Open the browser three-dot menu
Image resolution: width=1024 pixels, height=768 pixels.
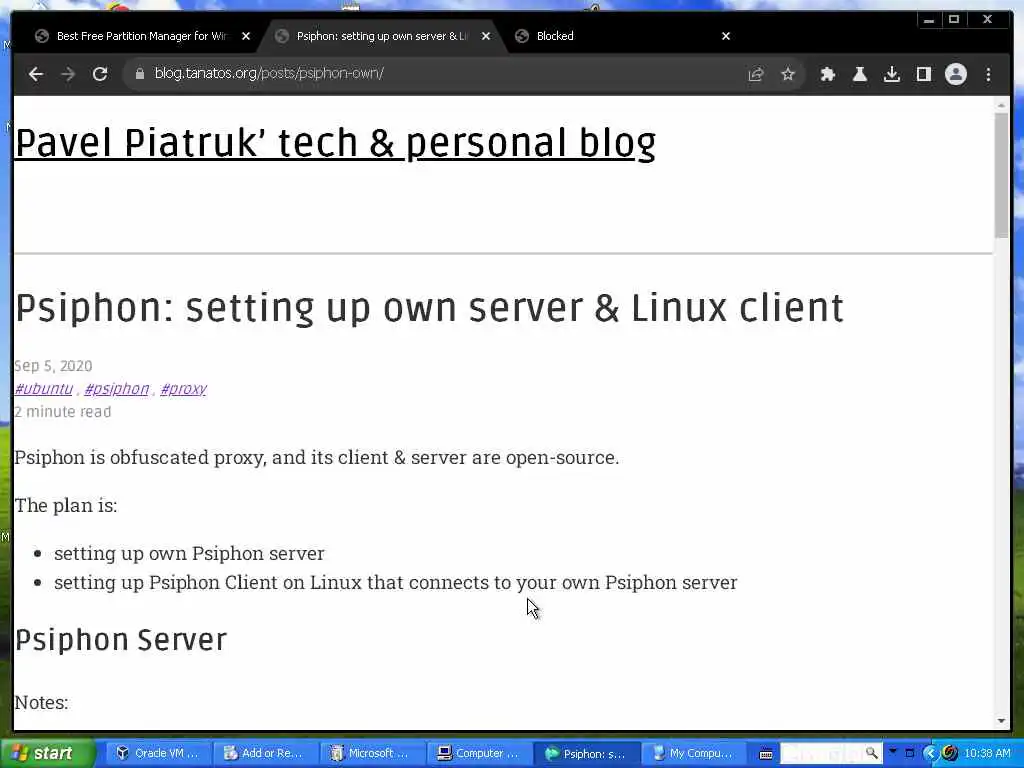(x=989, y=74)
